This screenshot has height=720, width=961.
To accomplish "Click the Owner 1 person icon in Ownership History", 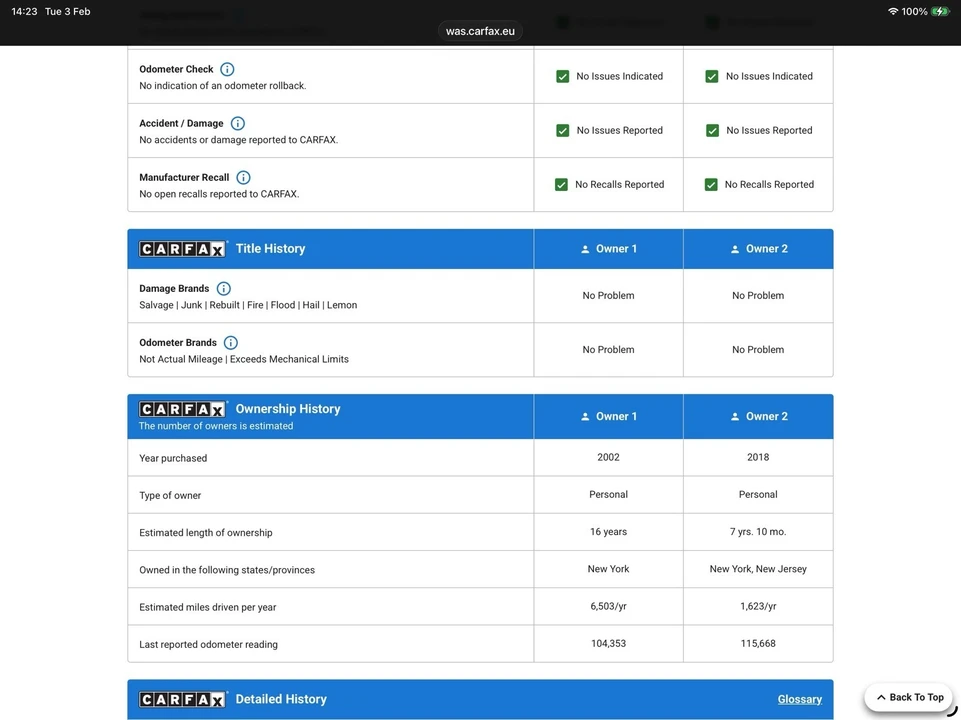I will point(585,417).
